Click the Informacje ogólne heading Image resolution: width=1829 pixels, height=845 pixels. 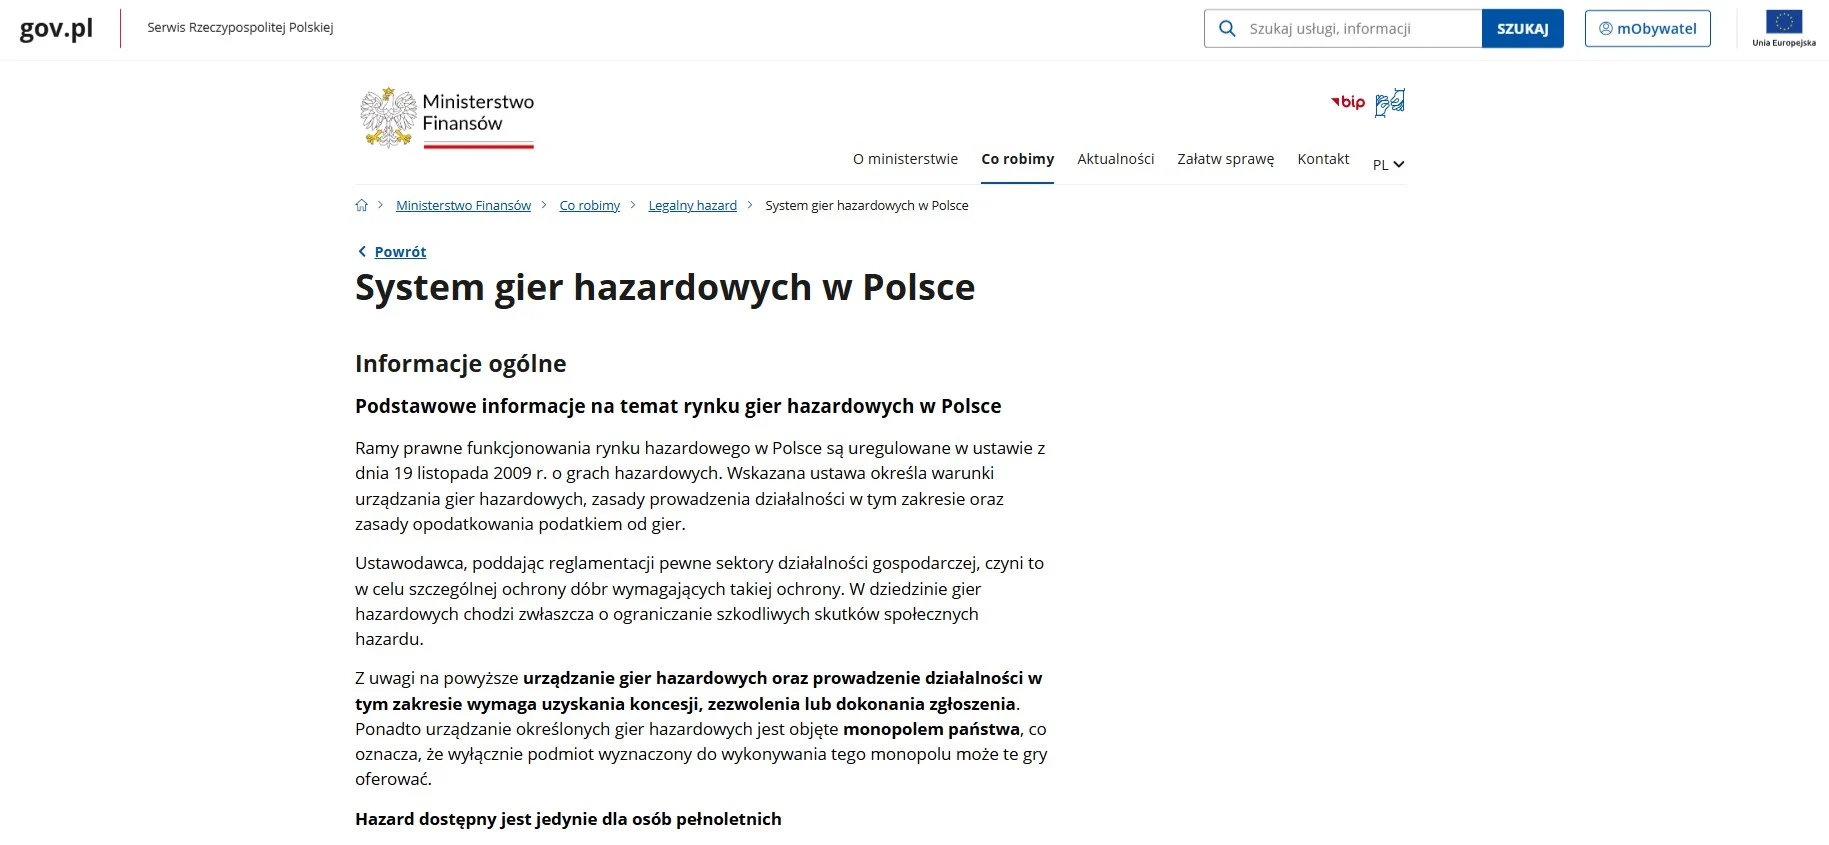click(x=461, y=364)
